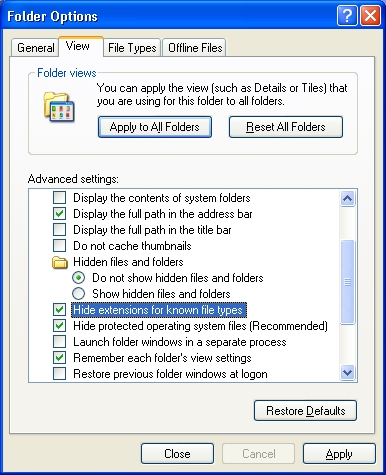Close the Folder Options window with the X

click(x=370, y=15)
